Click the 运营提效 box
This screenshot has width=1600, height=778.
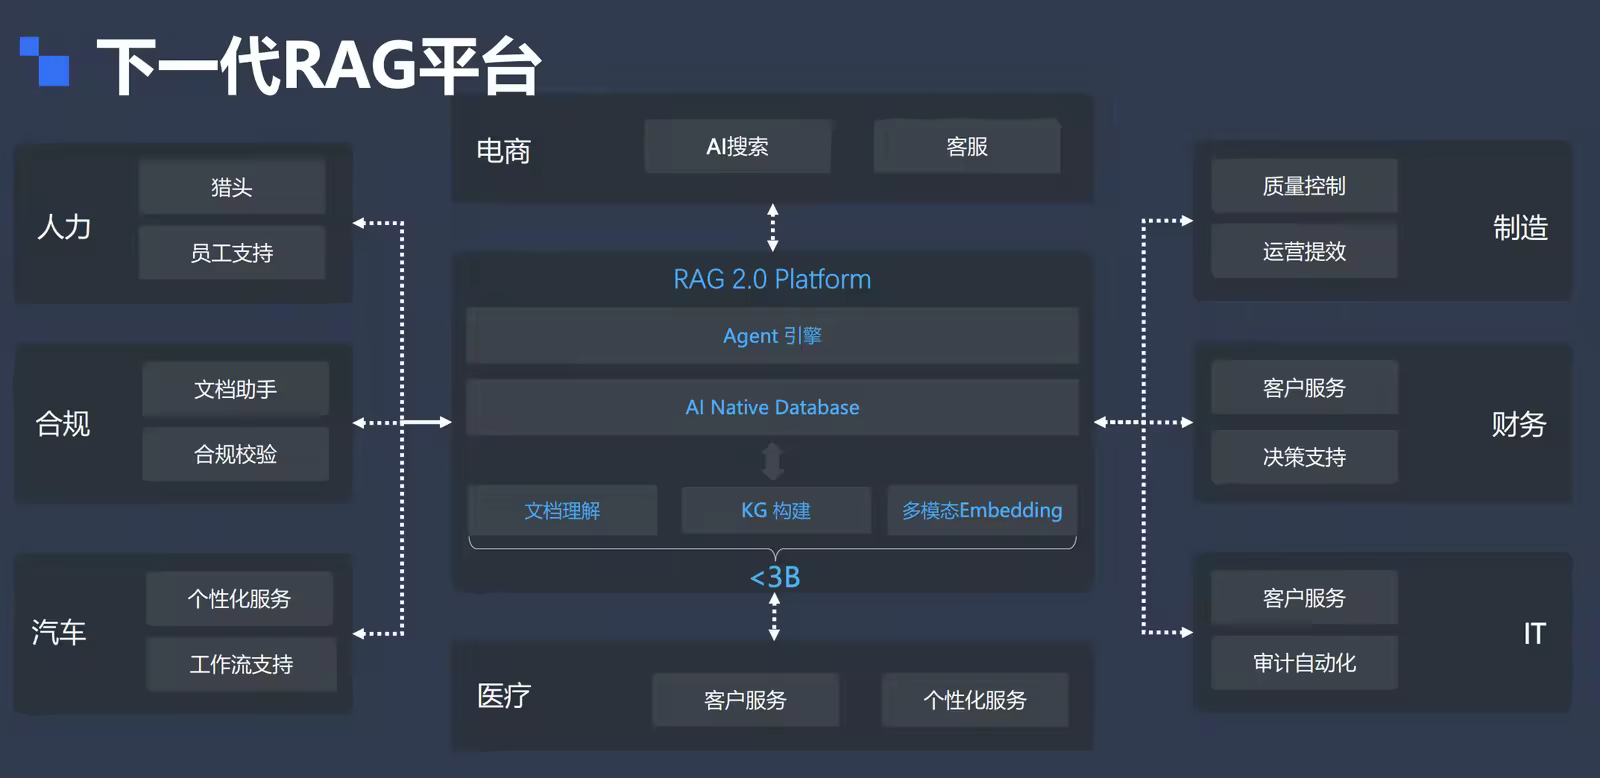pos(1304,252)
